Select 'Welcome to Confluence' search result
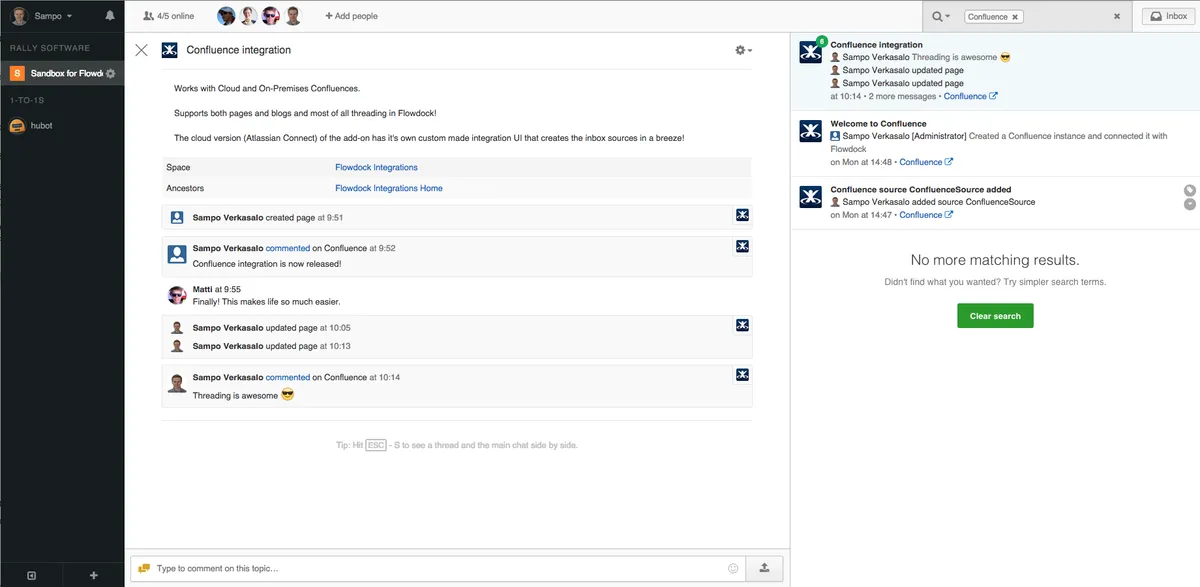The width and height of the screenshot is (1200, 587). pos(995,143)
